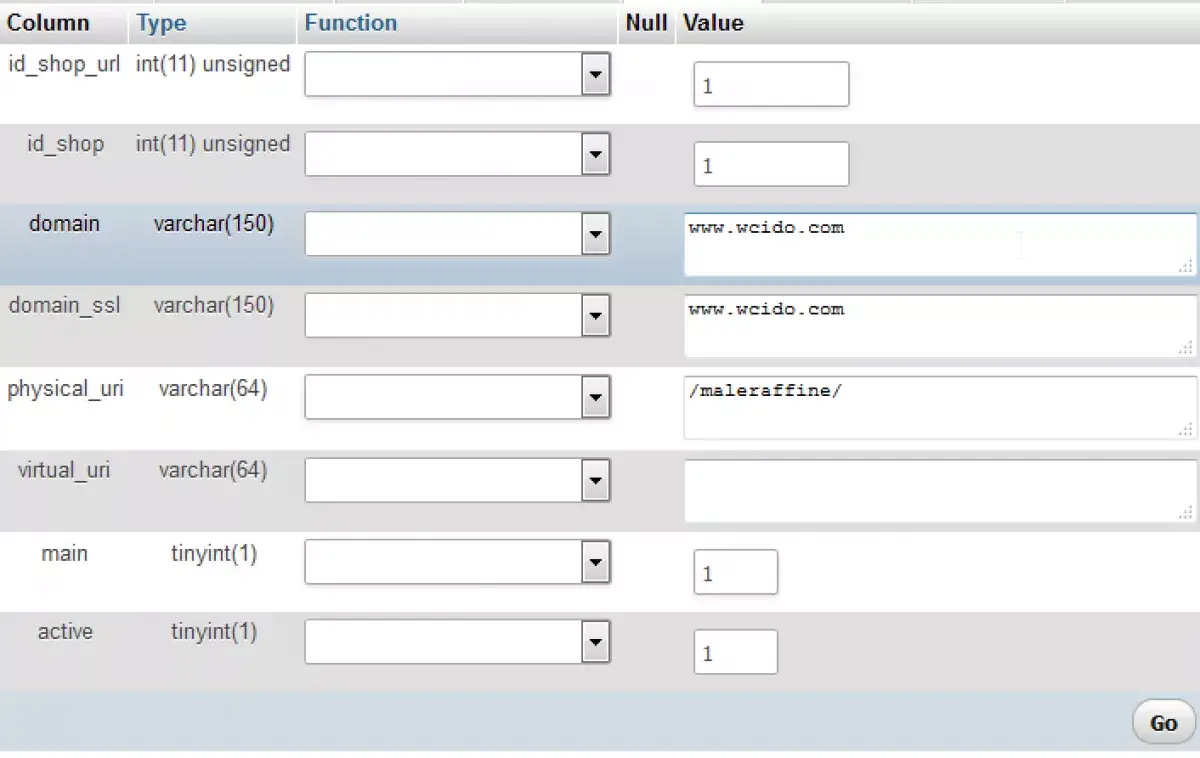Viewport: 1200px width, 758px height.
Task: Open the Function dropdown for virtual_uri
Action: click(457, 480)
